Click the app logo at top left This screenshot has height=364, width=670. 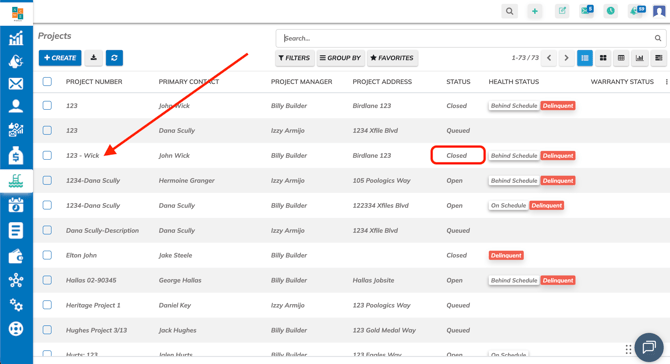[x=17, y=13]
